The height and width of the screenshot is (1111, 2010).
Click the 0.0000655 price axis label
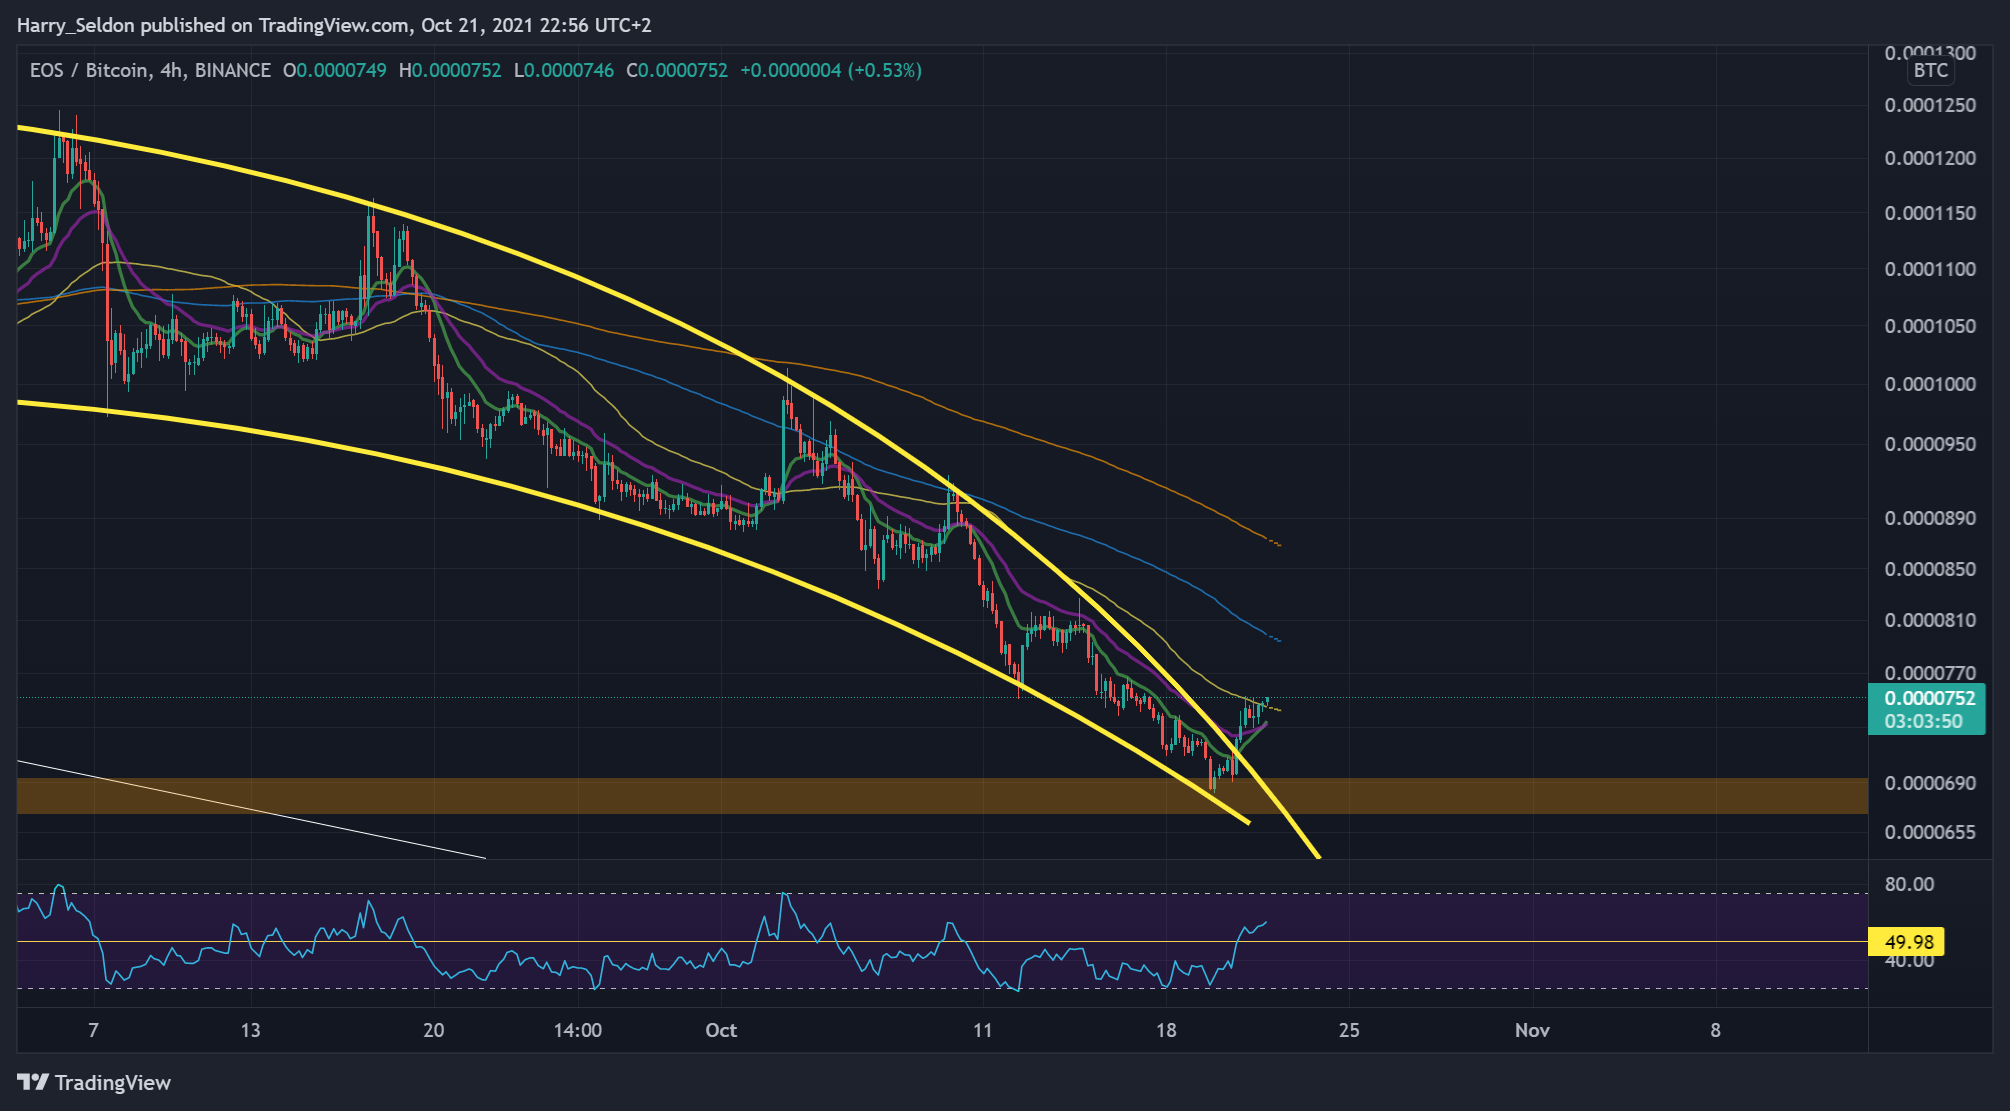click(1929, 832)
